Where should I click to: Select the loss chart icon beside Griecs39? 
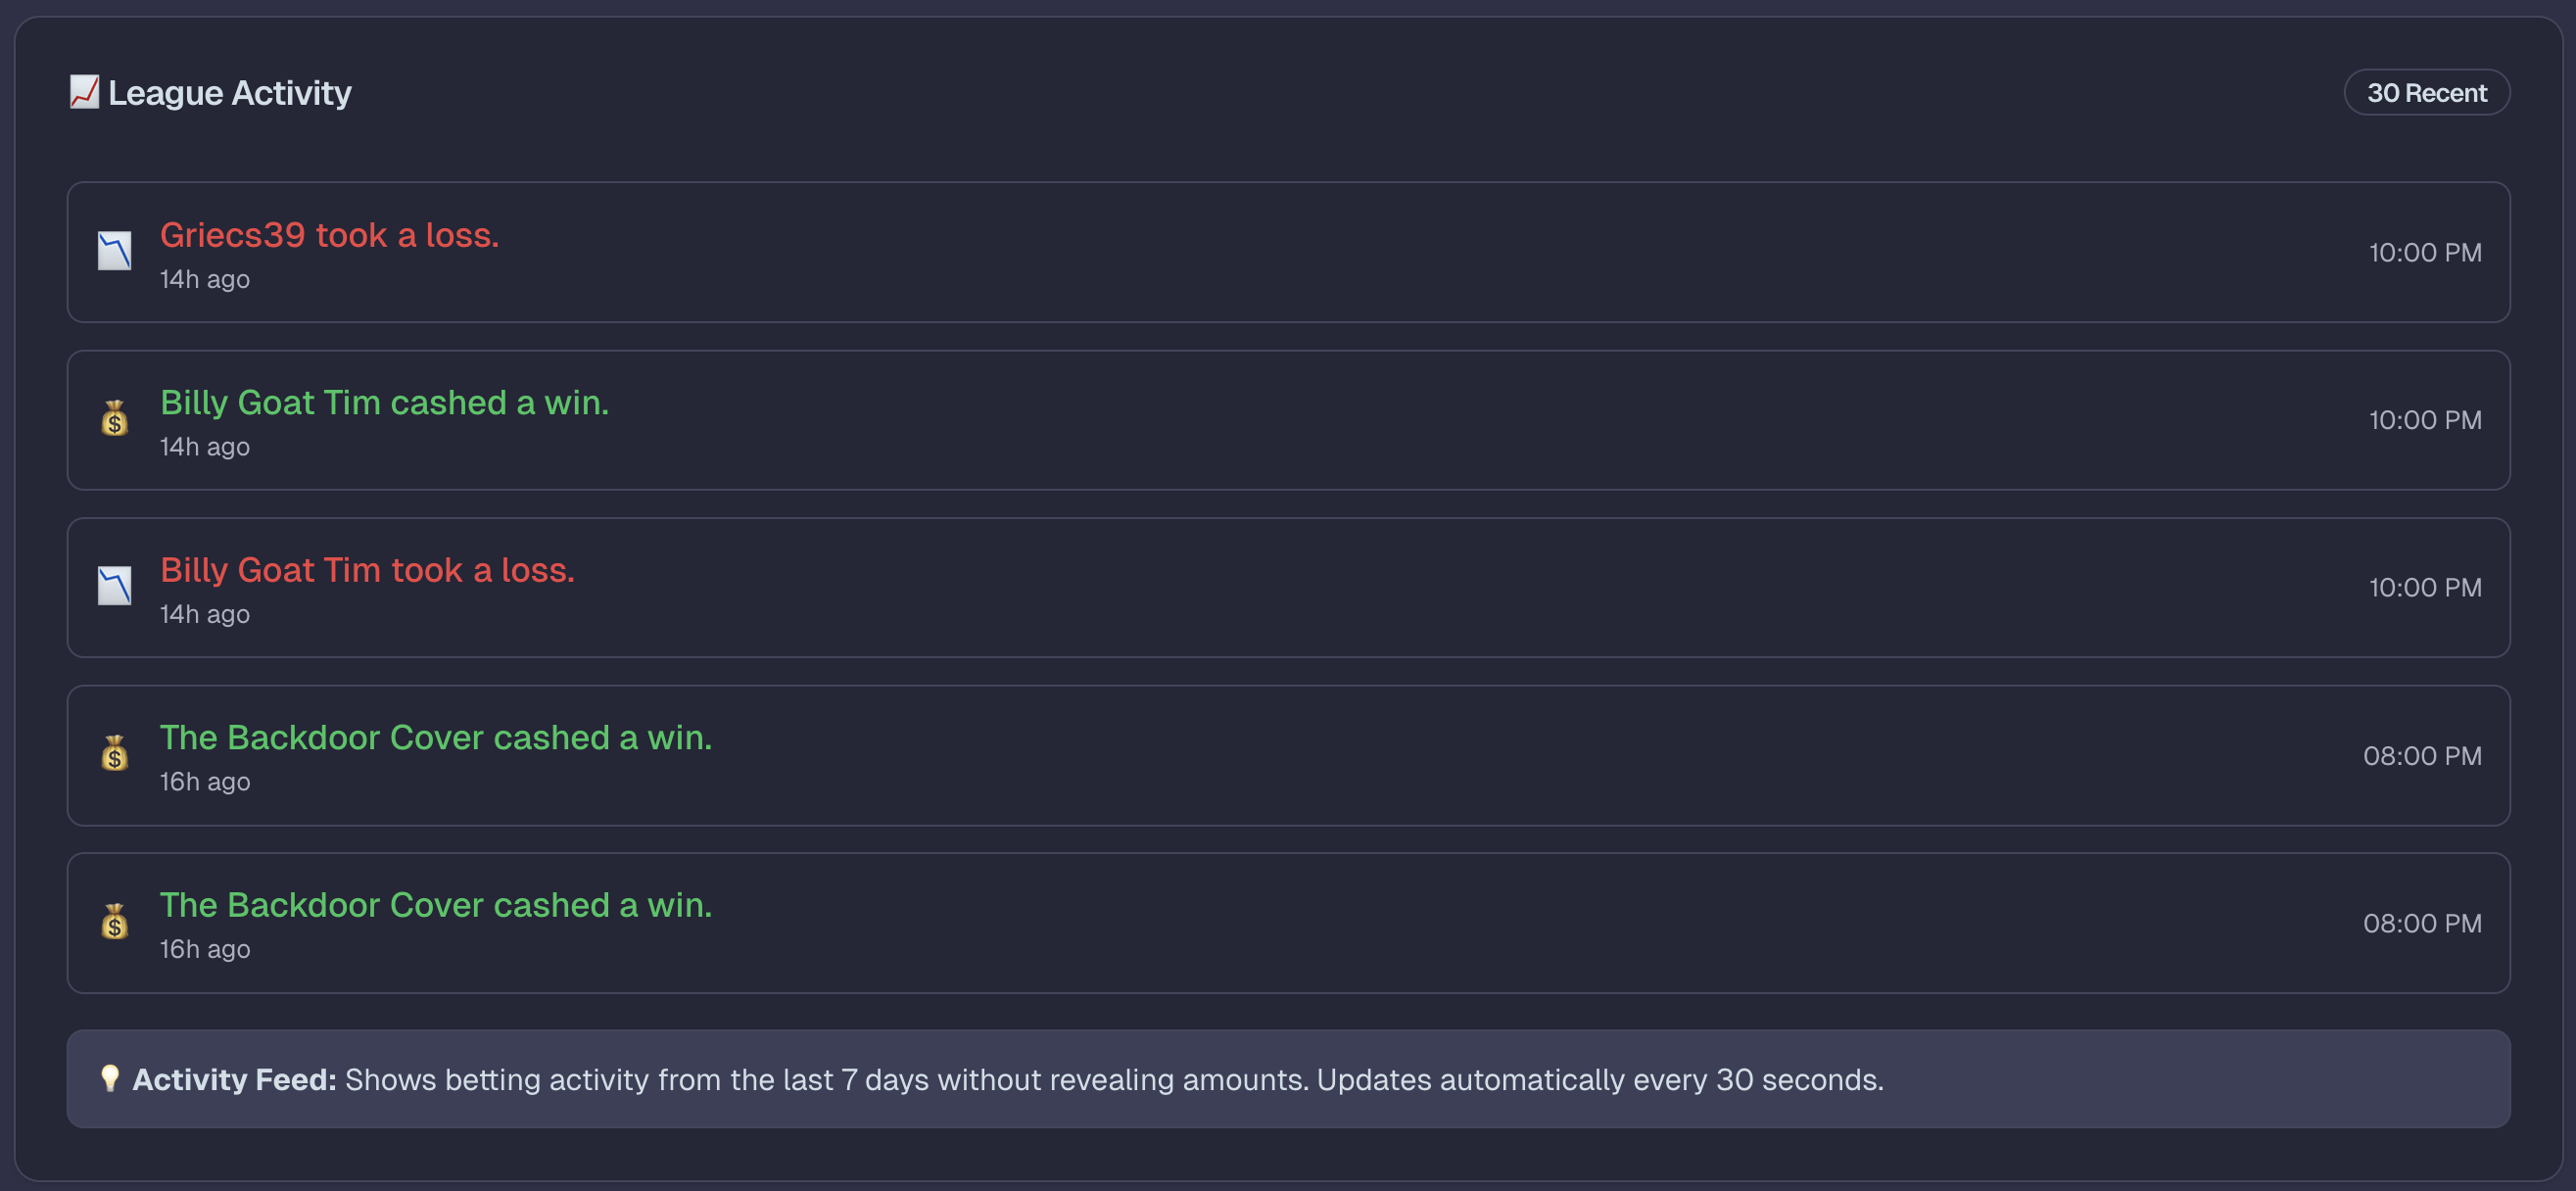[x=115, y=250]
